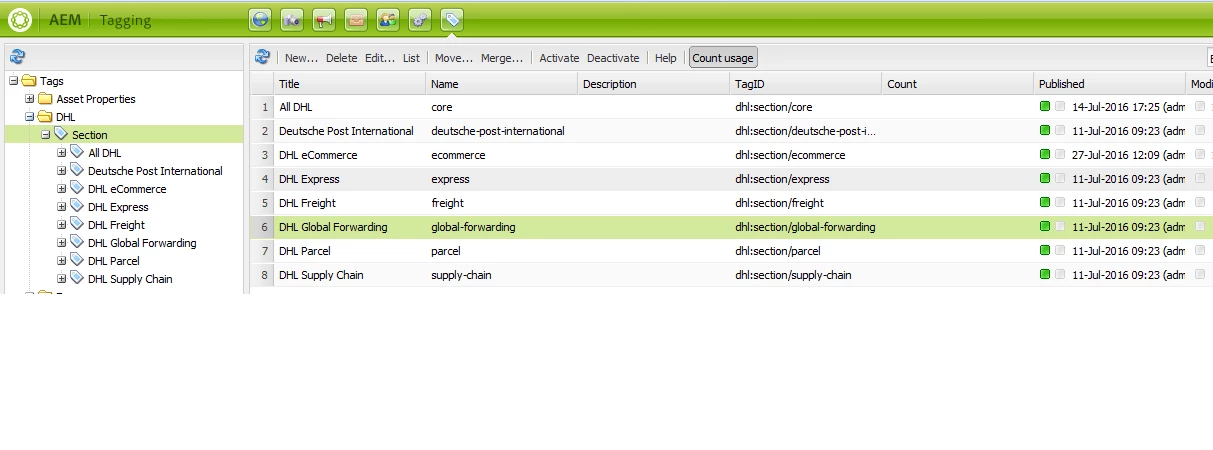The image size is (1213, 450).
Task: Click the DHL folder icon in tree
Action: [x=45, y=117]
